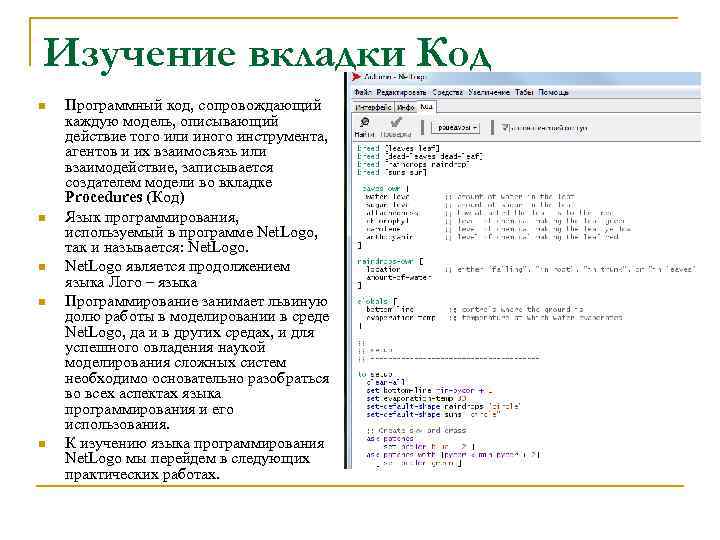The width and height of the screenshot is (720, 540).
Task: Click the Проверка (Check) checkmark icon
Action: (396, 122)
